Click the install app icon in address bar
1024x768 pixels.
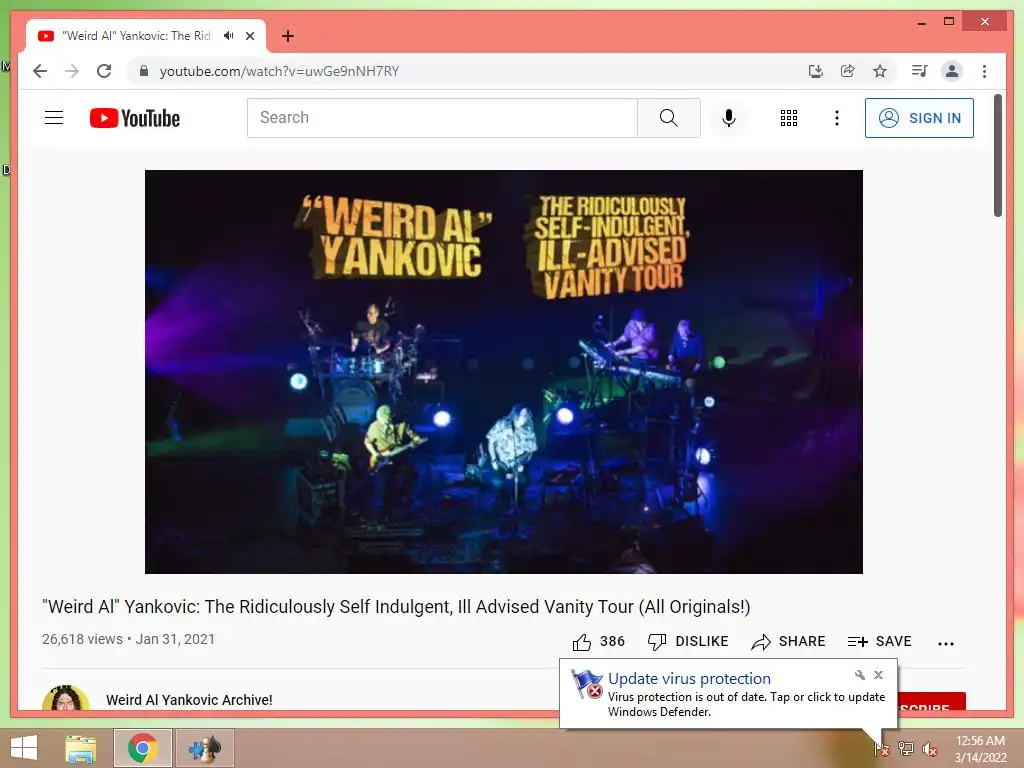815,71
